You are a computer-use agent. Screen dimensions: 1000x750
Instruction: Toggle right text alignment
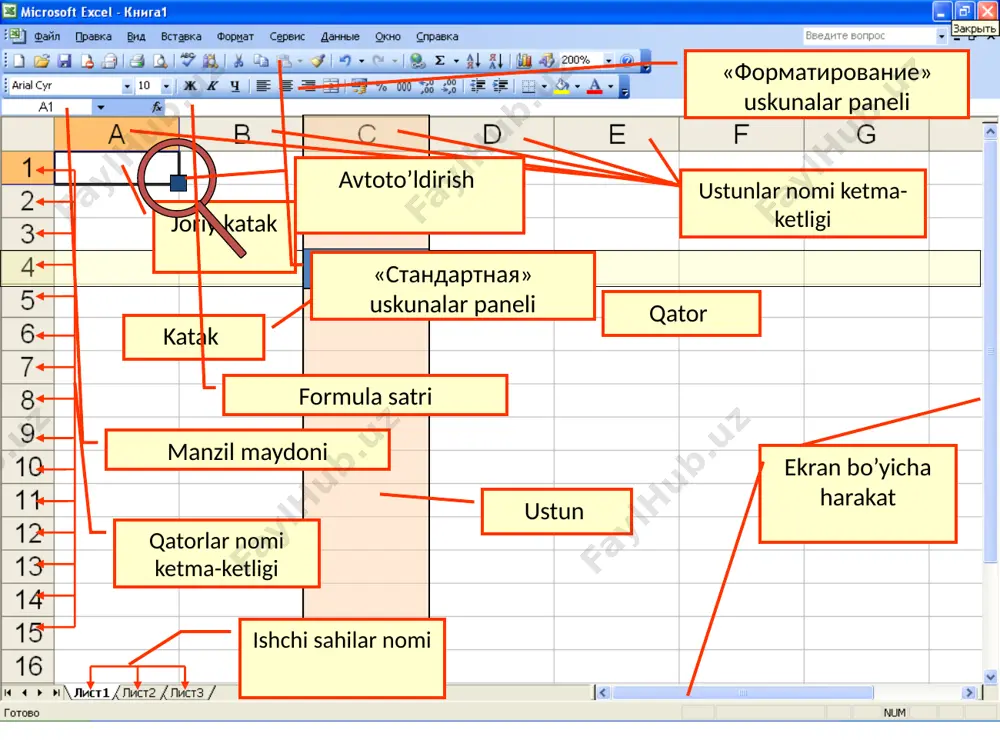pyautogui.click(x=309, y=86)
